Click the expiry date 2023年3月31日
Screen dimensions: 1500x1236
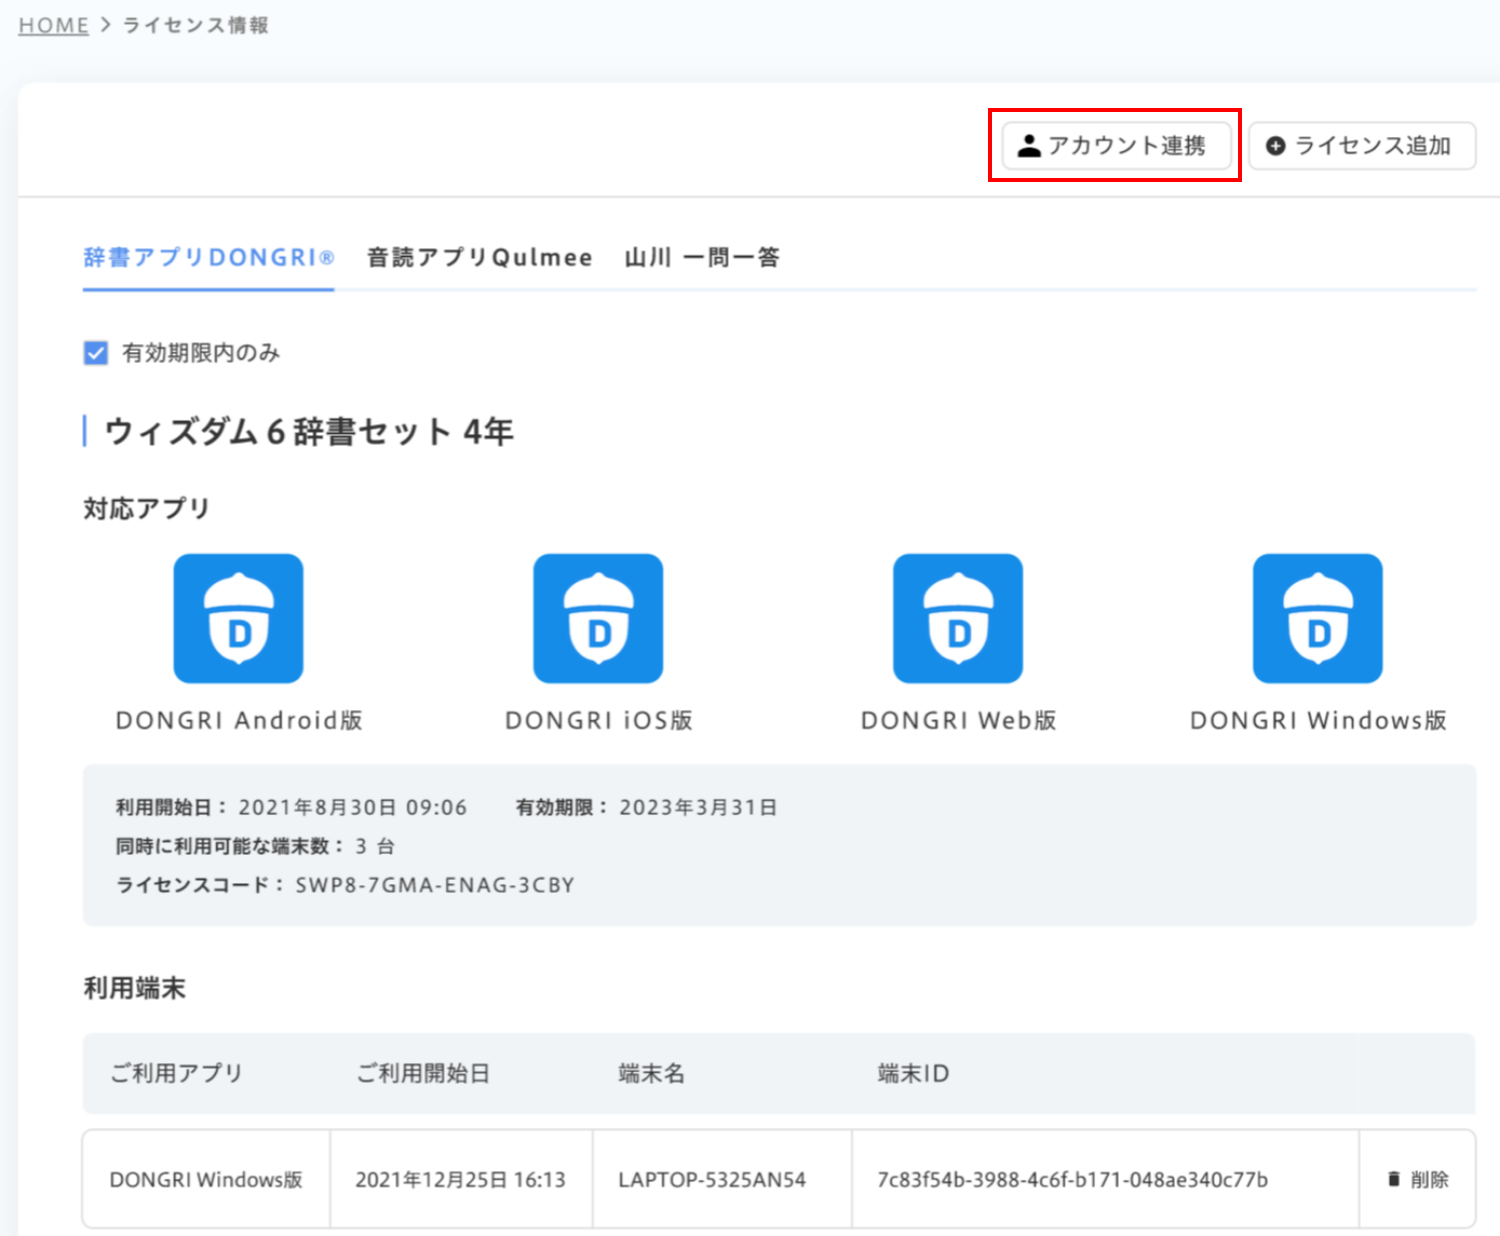tap(698, 807)
